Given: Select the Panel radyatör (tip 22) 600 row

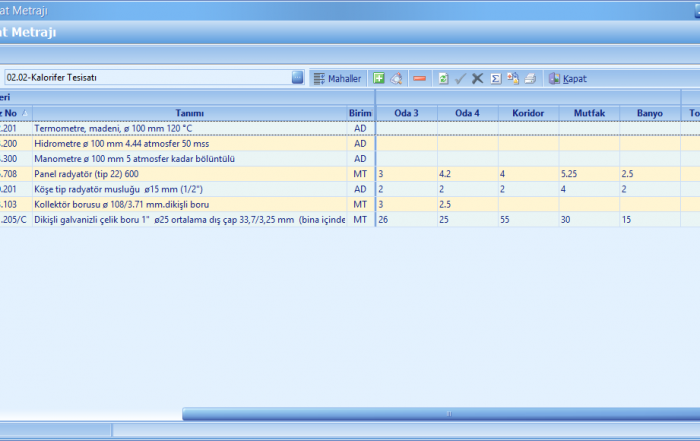Looking at the screenshot, I should (188, 174).
